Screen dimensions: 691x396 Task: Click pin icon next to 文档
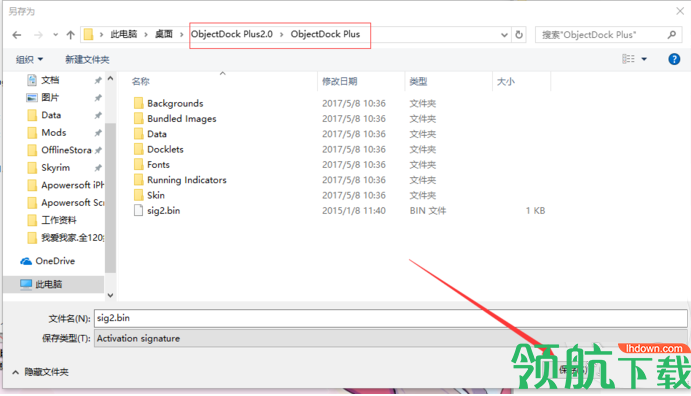point(98,80)
